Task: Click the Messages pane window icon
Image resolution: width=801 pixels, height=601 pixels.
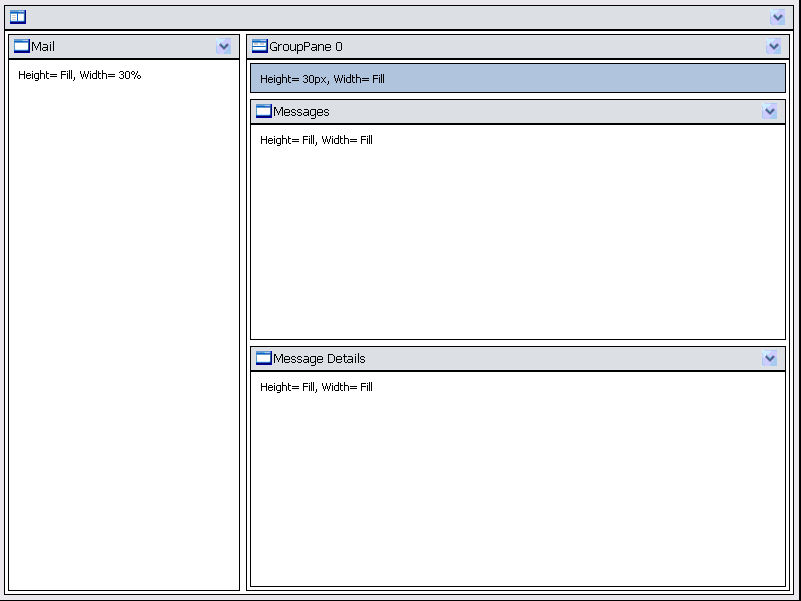Action: 264,111
